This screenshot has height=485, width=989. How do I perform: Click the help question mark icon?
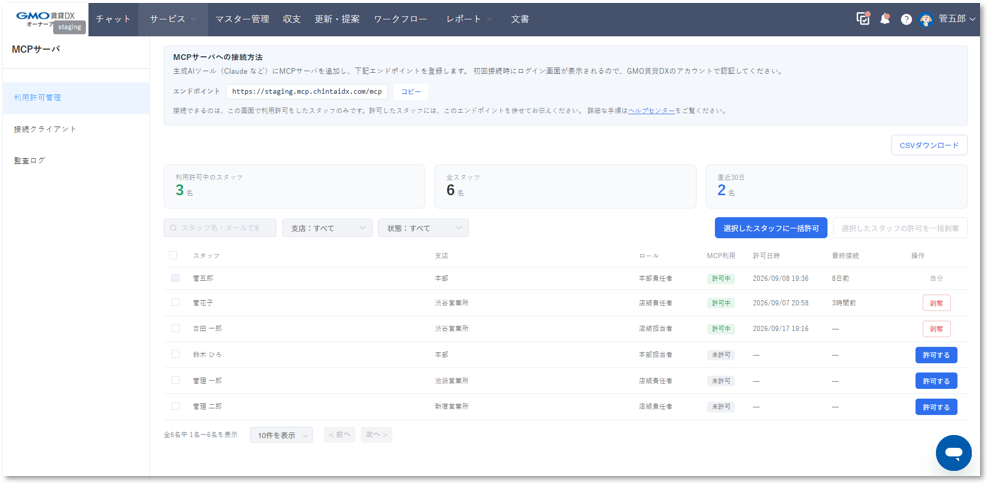click(x=906, y=20)
